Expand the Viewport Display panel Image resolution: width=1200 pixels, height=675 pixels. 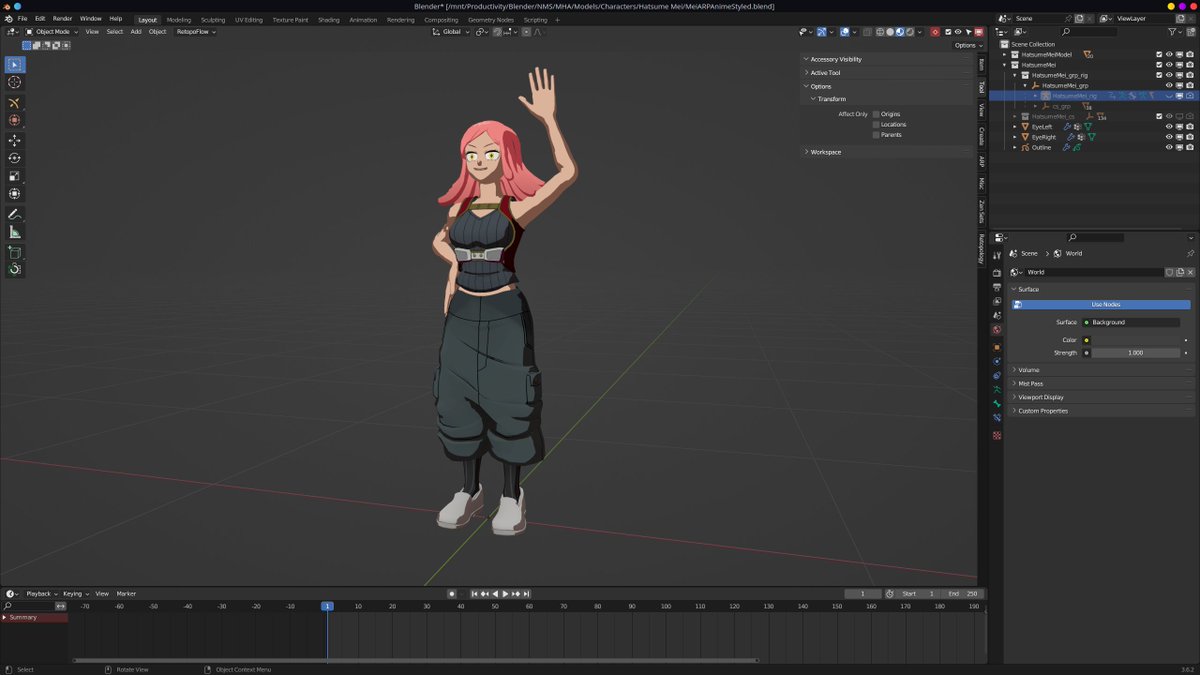[1100, 397]
